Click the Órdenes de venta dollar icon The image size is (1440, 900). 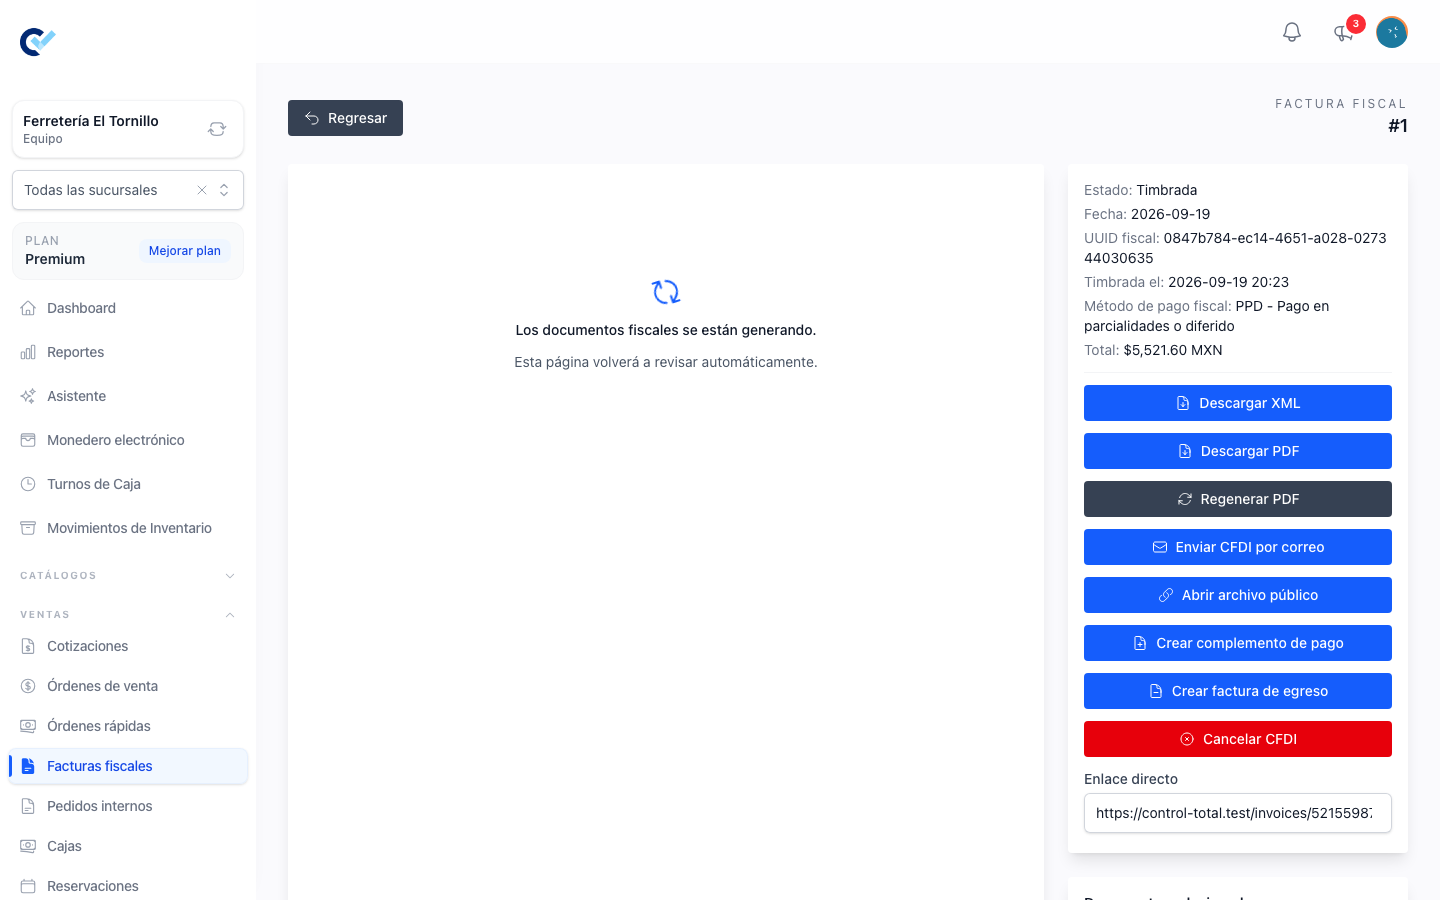point(28,686)
